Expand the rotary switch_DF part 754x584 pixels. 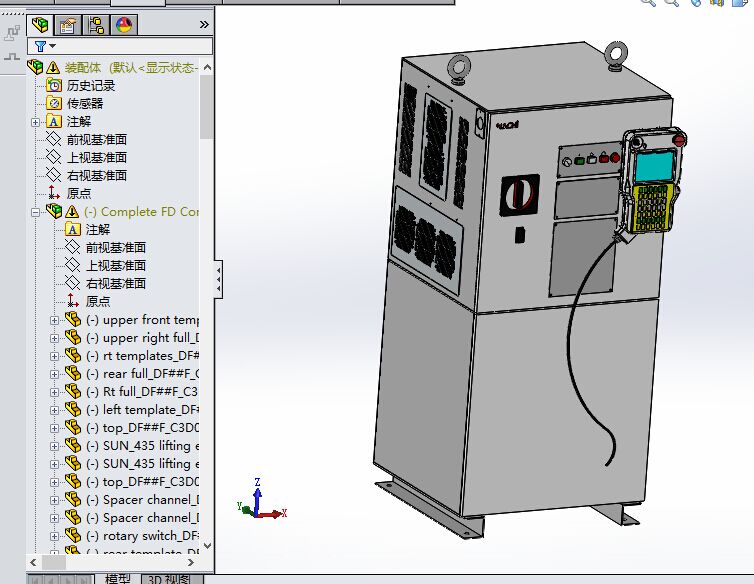pos(54,536)
